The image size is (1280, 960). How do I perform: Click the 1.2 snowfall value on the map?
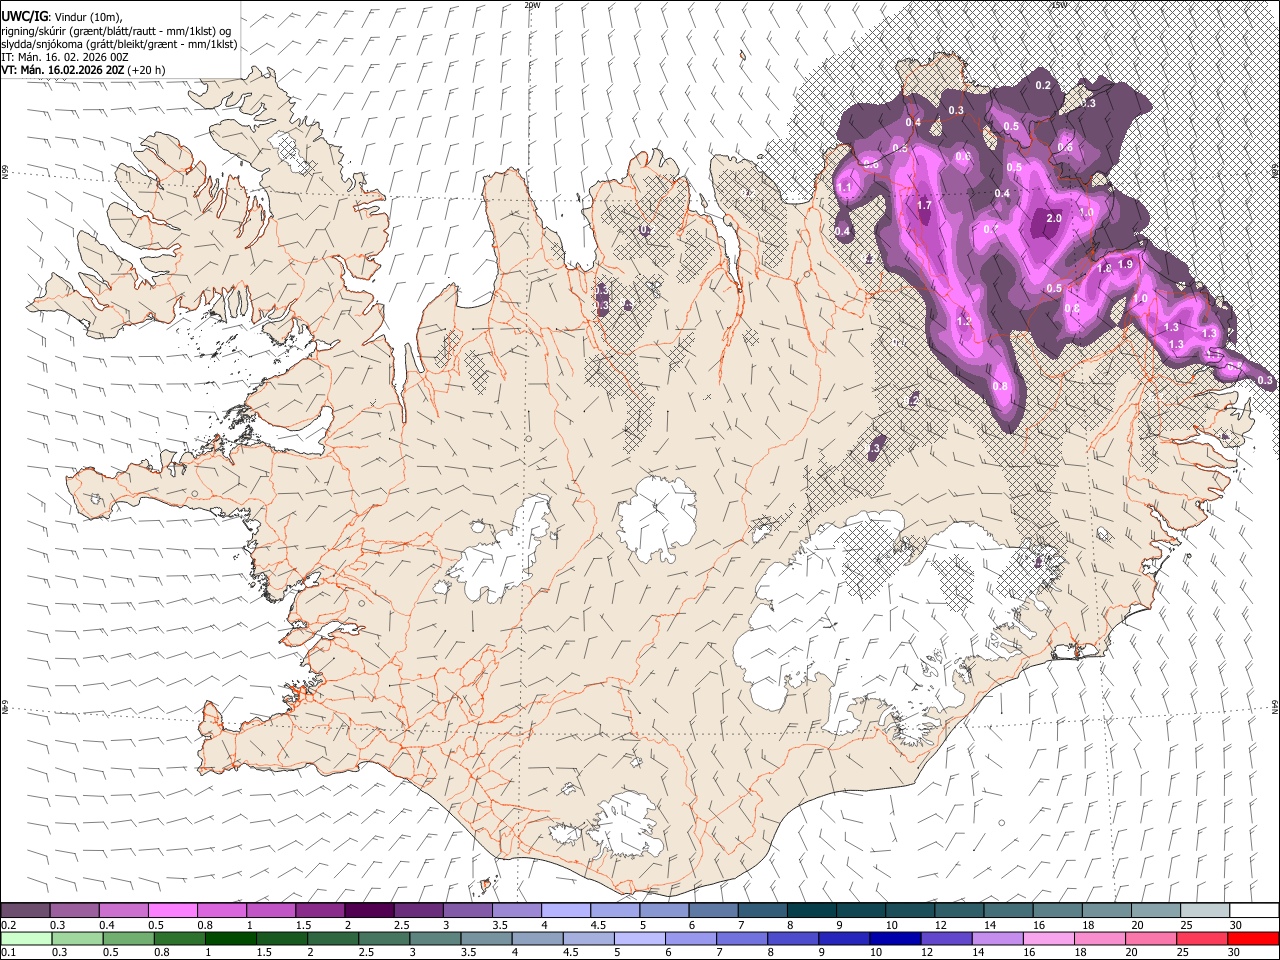pos(964,321)
